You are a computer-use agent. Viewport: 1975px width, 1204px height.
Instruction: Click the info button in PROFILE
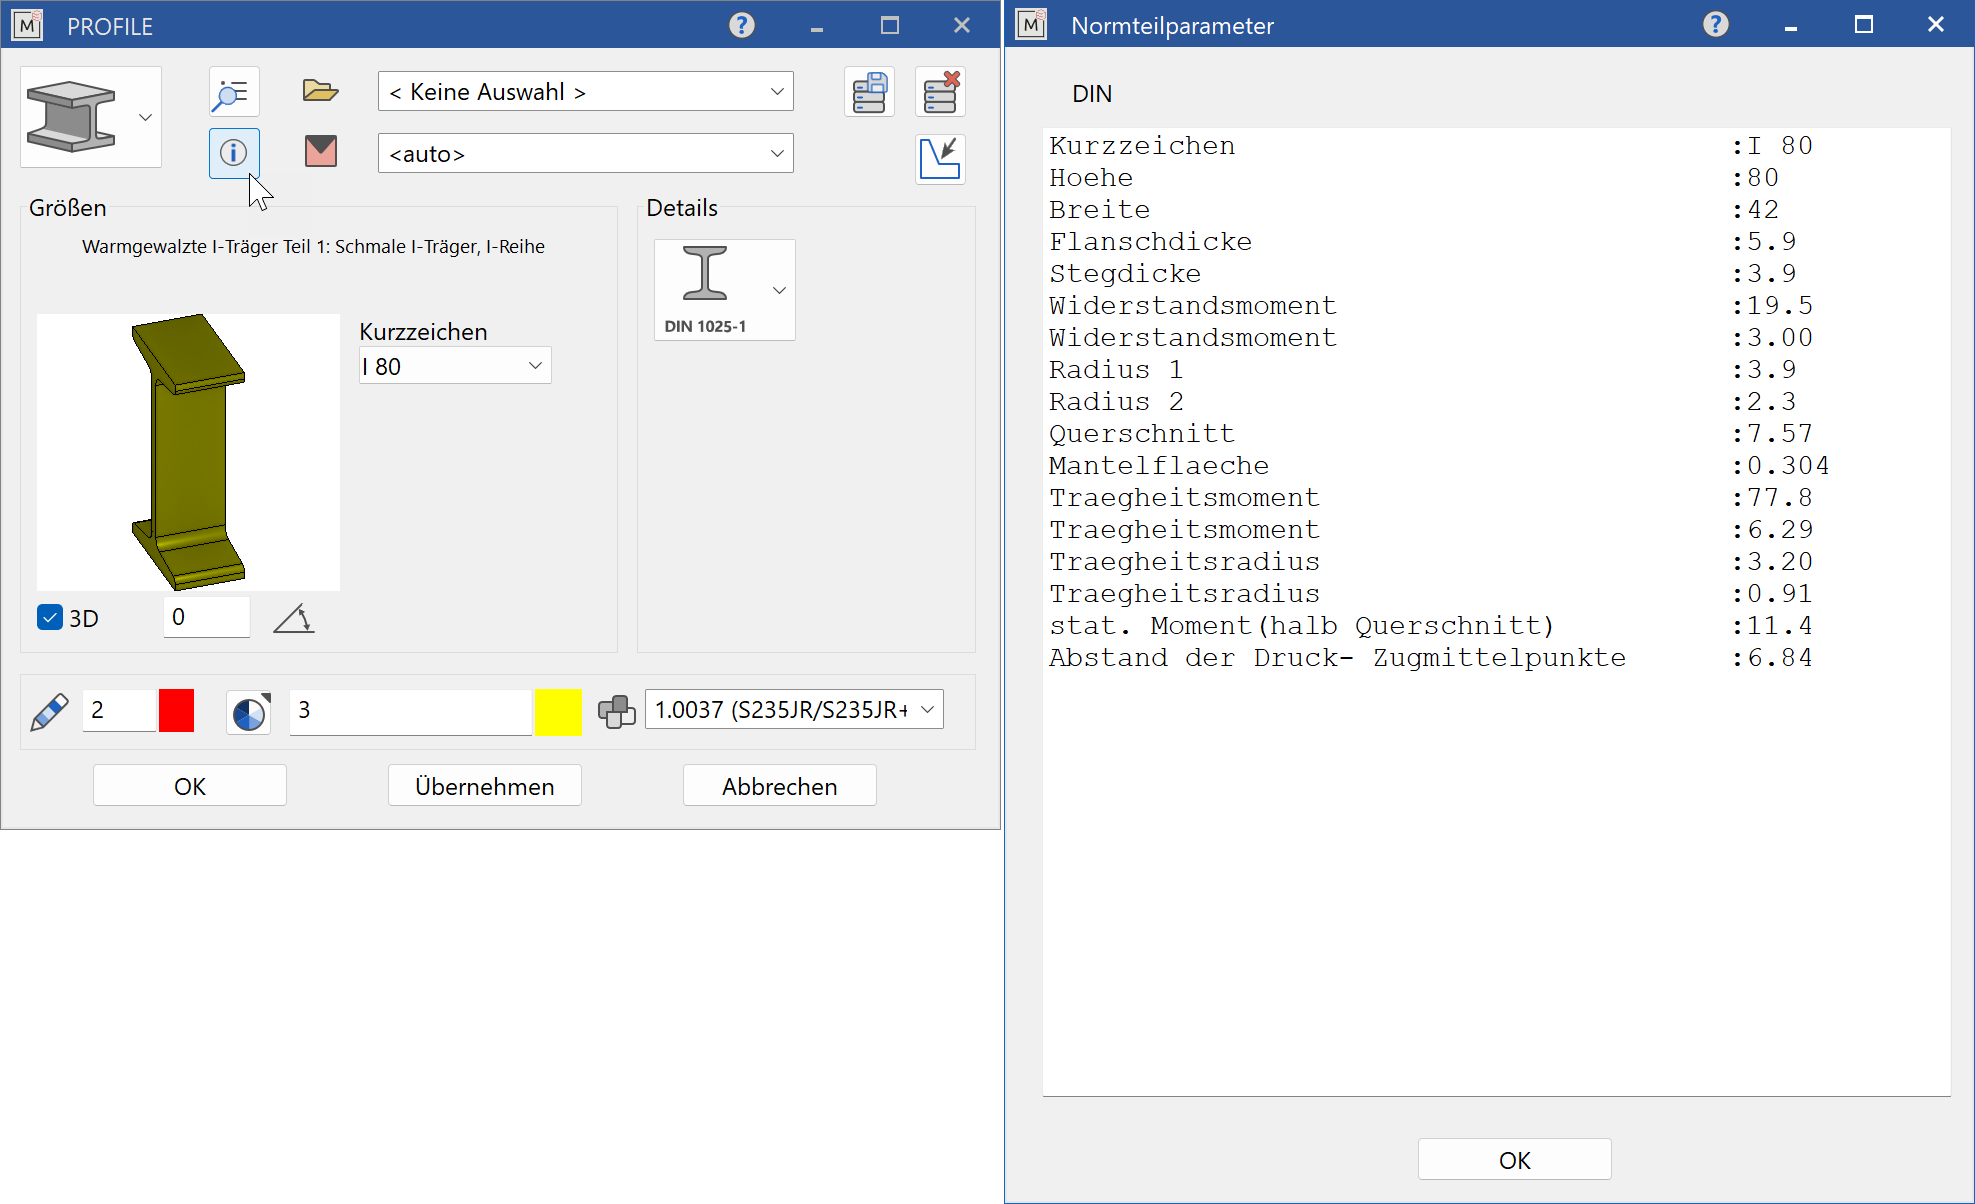click(234, 153)
